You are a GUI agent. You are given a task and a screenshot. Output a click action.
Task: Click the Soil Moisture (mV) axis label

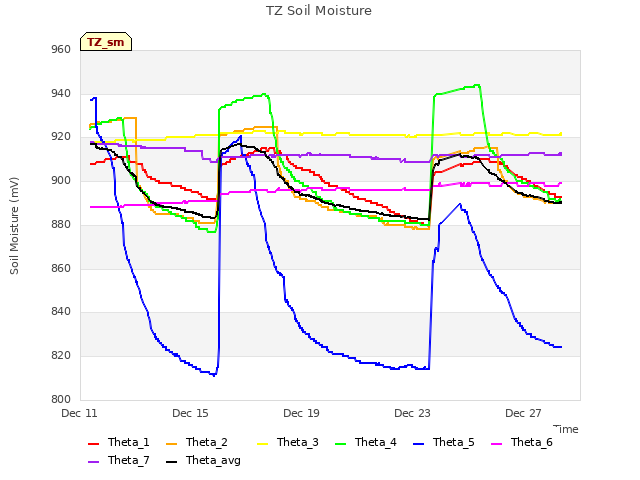click(14, 226)
